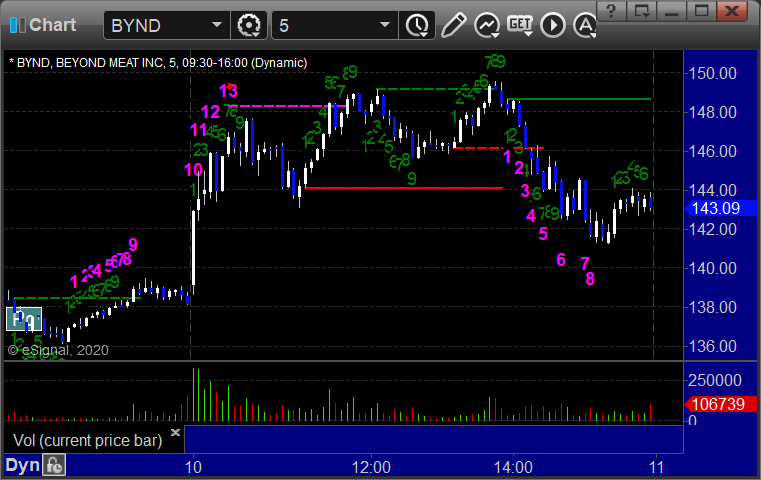The width and height of the screenshot is (761, 480).
Task: Open the studies line-chart icon
Action: click(487, 25)
